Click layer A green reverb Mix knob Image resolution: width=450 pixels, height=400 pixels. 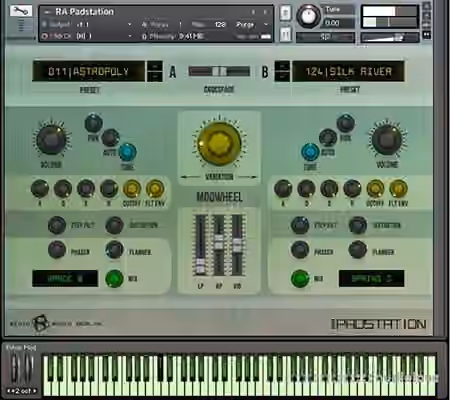[114, 279]
